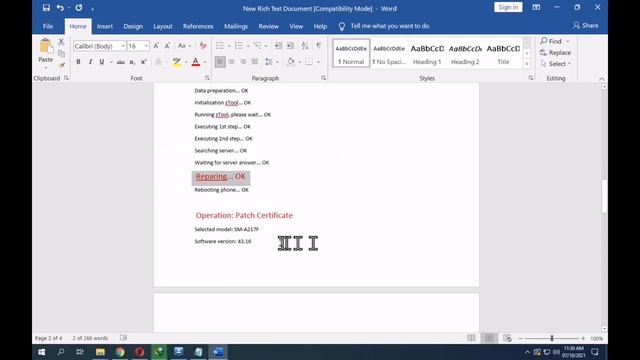This screenshot has width=640, height=360.
Task: Open the font size dropdown
Action: tap(146, 46)
